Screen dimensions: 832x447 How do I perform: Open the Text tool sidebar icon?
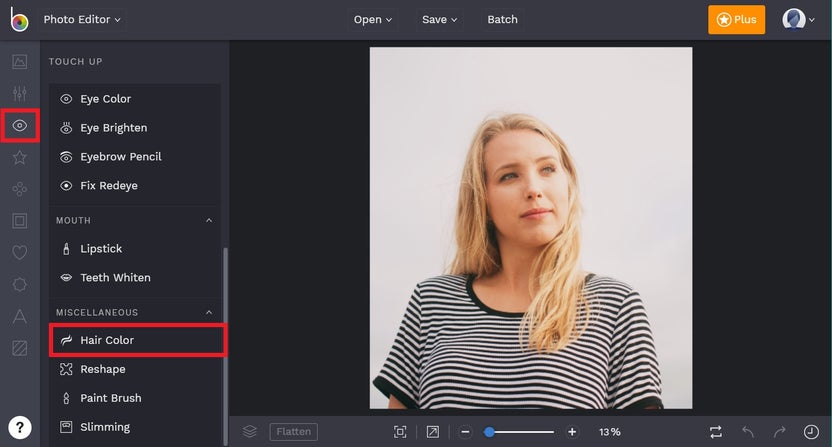tap(20, 316)
